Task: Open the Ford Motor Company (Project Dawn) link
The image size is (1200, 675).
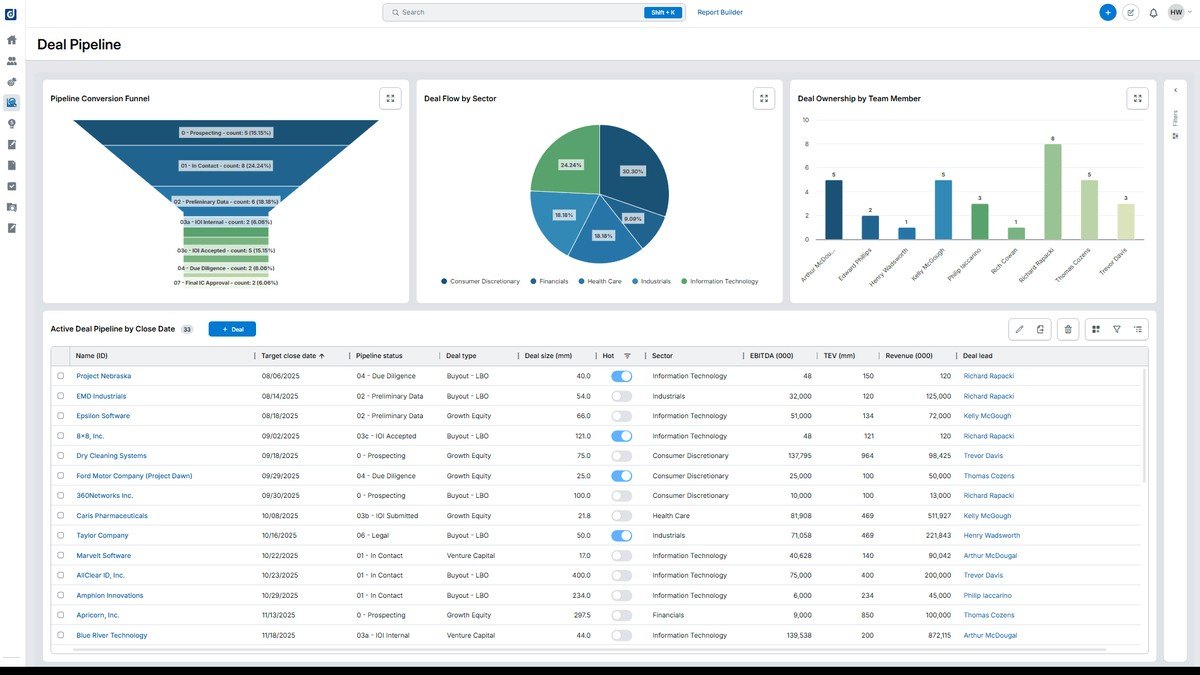Action: tap(134, 476)
